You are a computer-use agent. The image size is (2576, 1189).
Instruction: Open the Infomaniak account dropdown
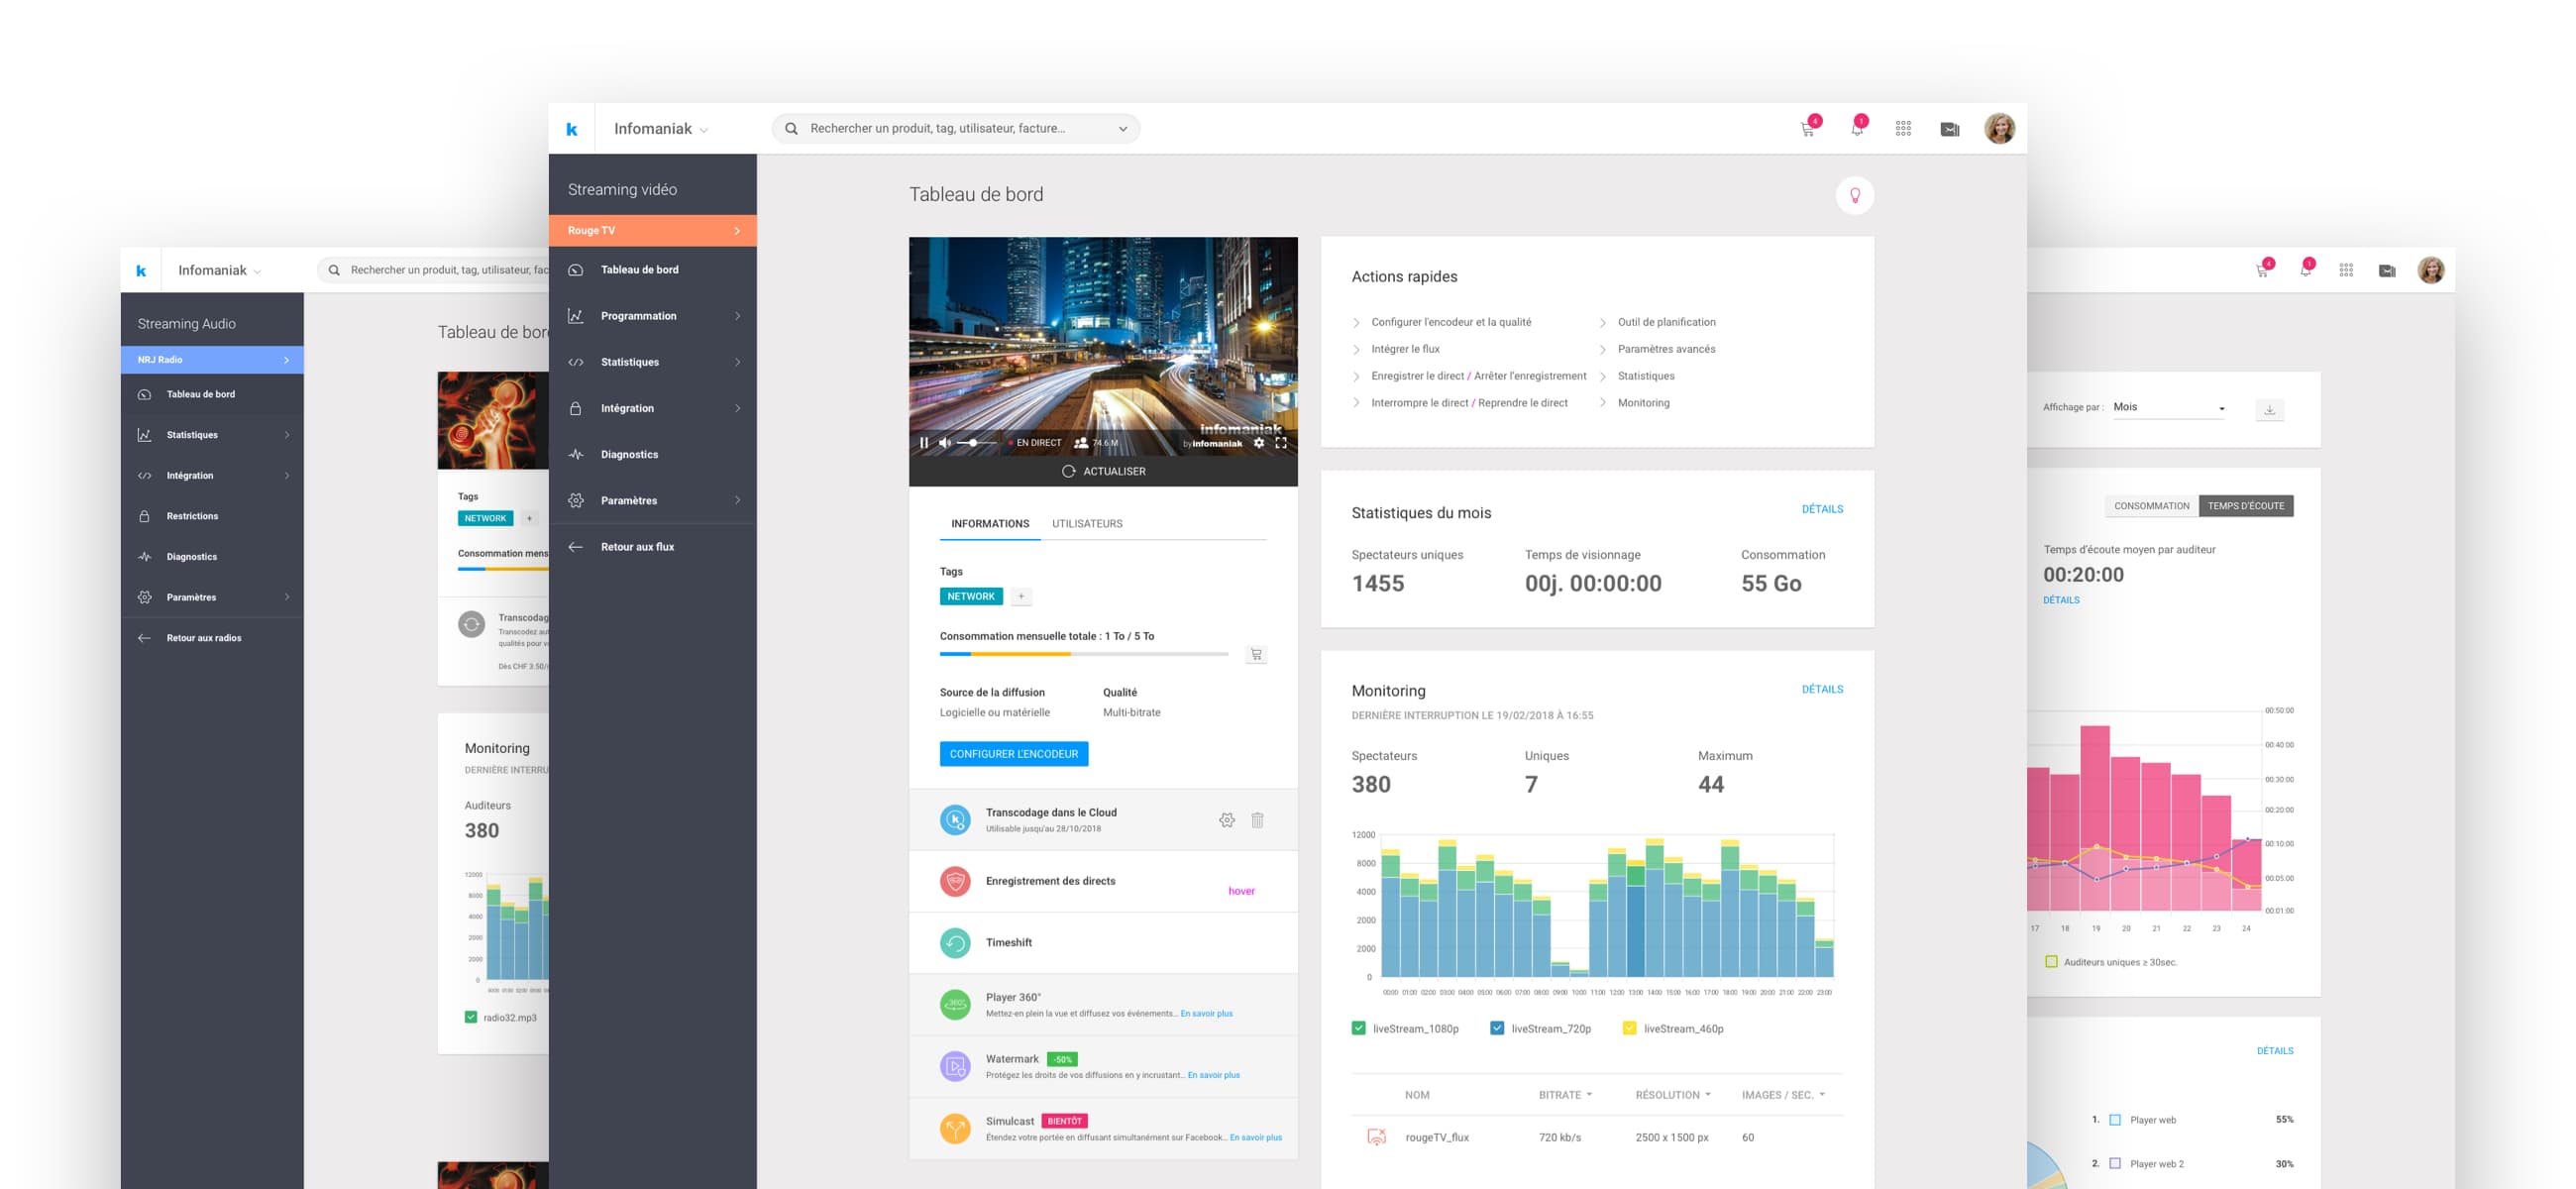tap(660, 129)
